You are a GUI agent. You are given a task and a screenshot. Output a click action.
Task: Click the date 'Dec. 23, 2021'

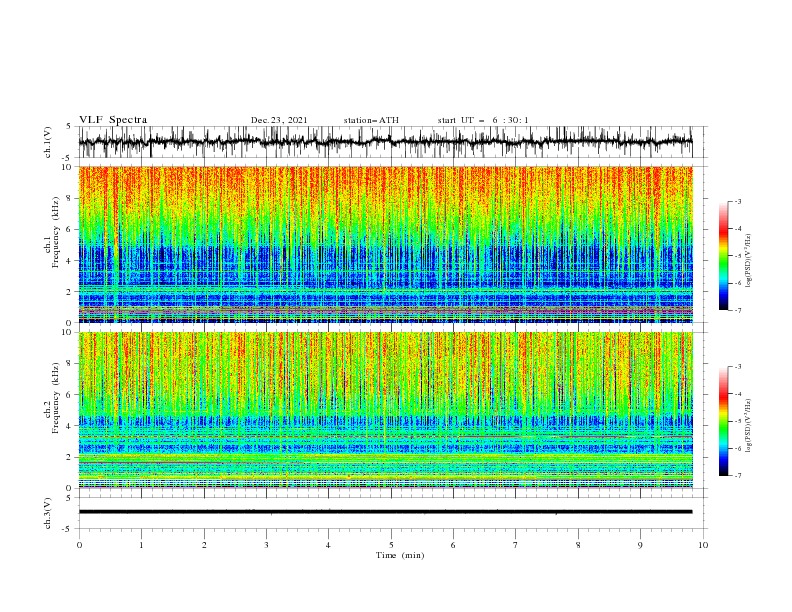point(279,120)
